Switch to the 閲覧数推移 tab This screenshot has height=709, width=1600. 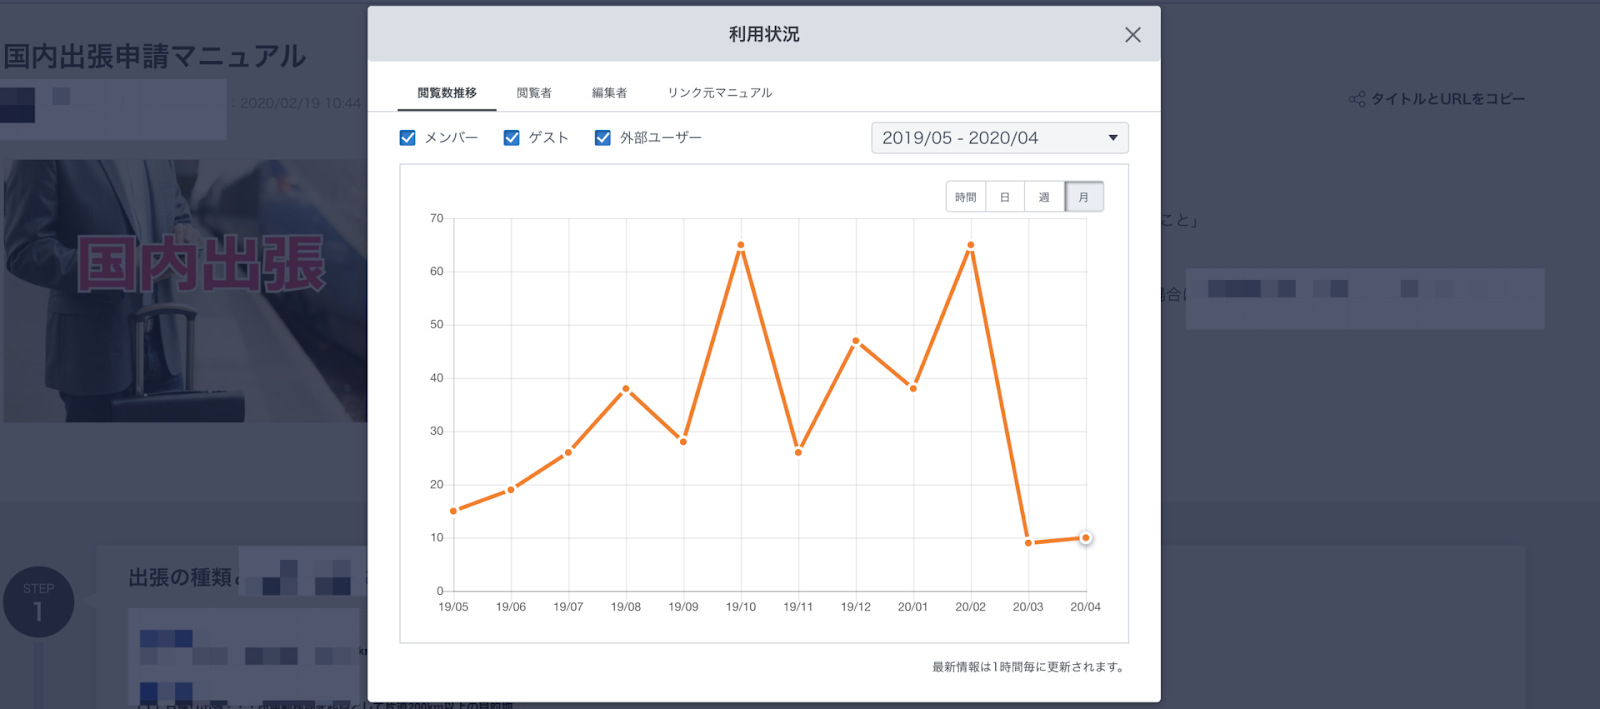coord(446,93)
